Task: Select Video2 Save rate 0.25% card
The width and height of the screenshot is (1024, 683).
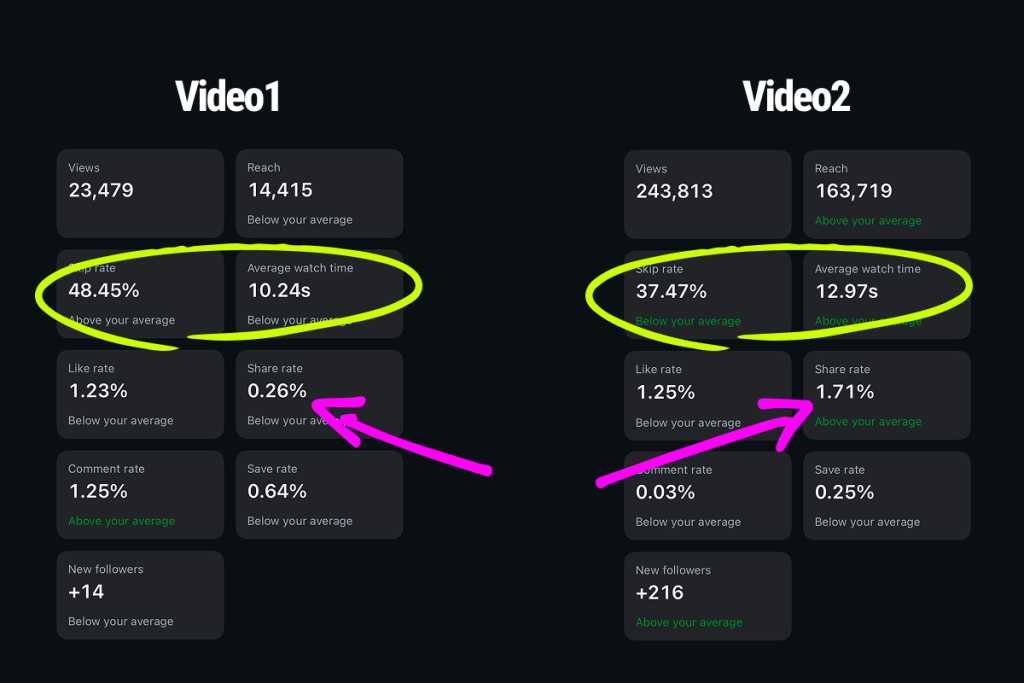Action: tap(887, 496)
